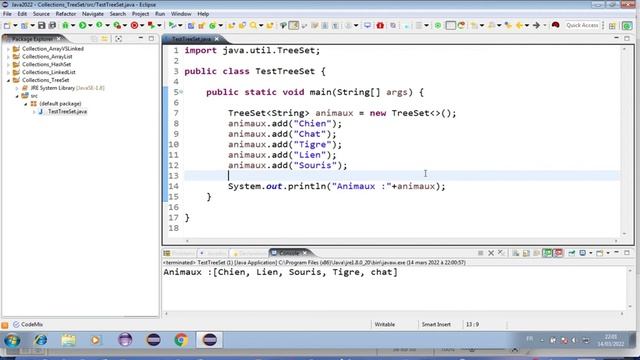Select the default package node
This screenshot has width=640, height=360.
coord(60,104)
